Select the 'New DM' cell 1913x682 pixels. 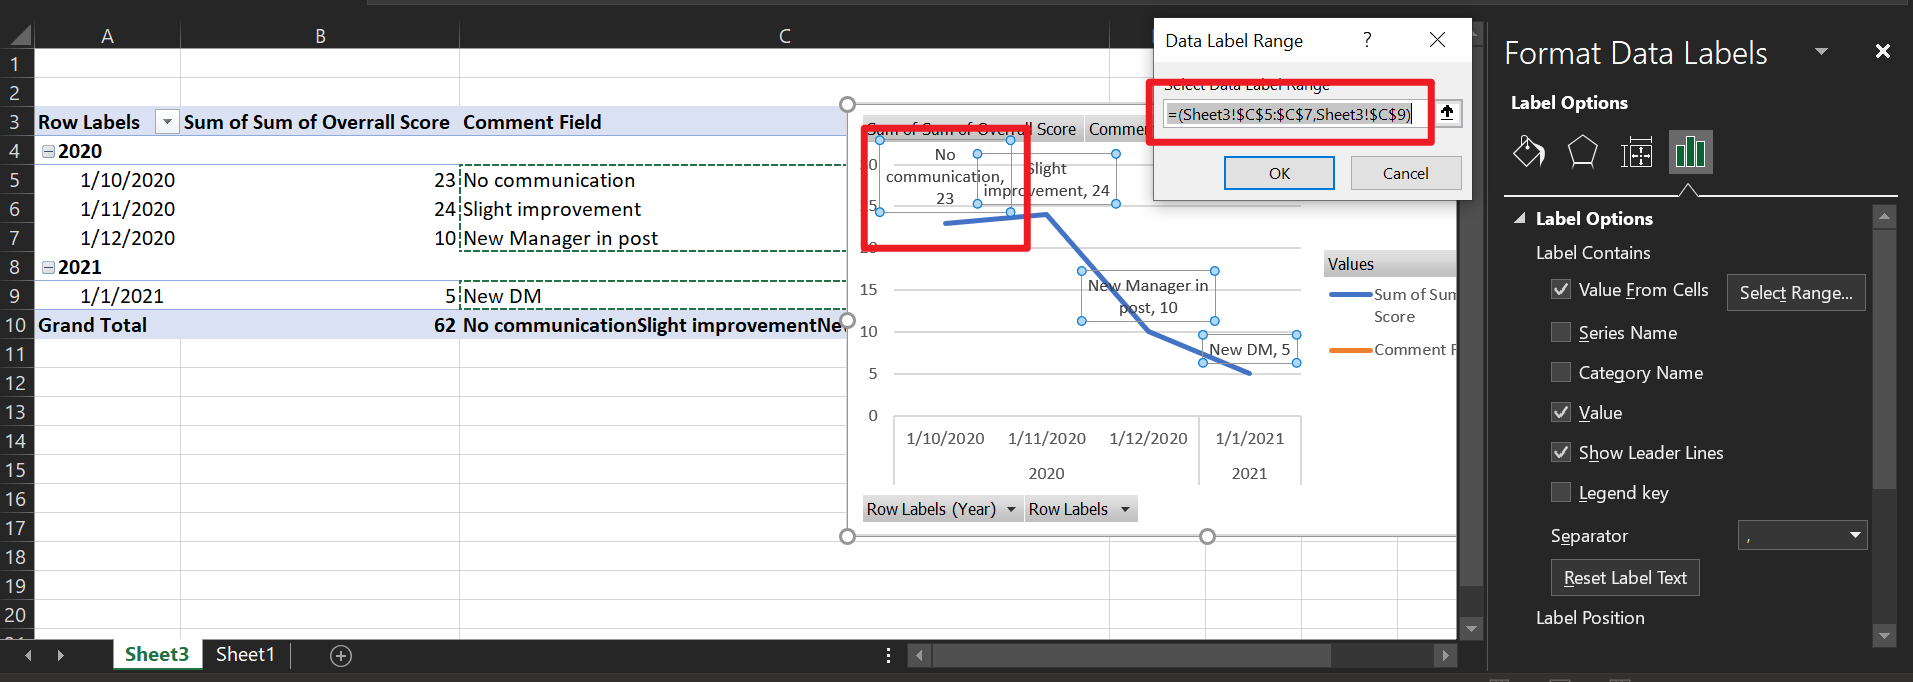[653, 296]
